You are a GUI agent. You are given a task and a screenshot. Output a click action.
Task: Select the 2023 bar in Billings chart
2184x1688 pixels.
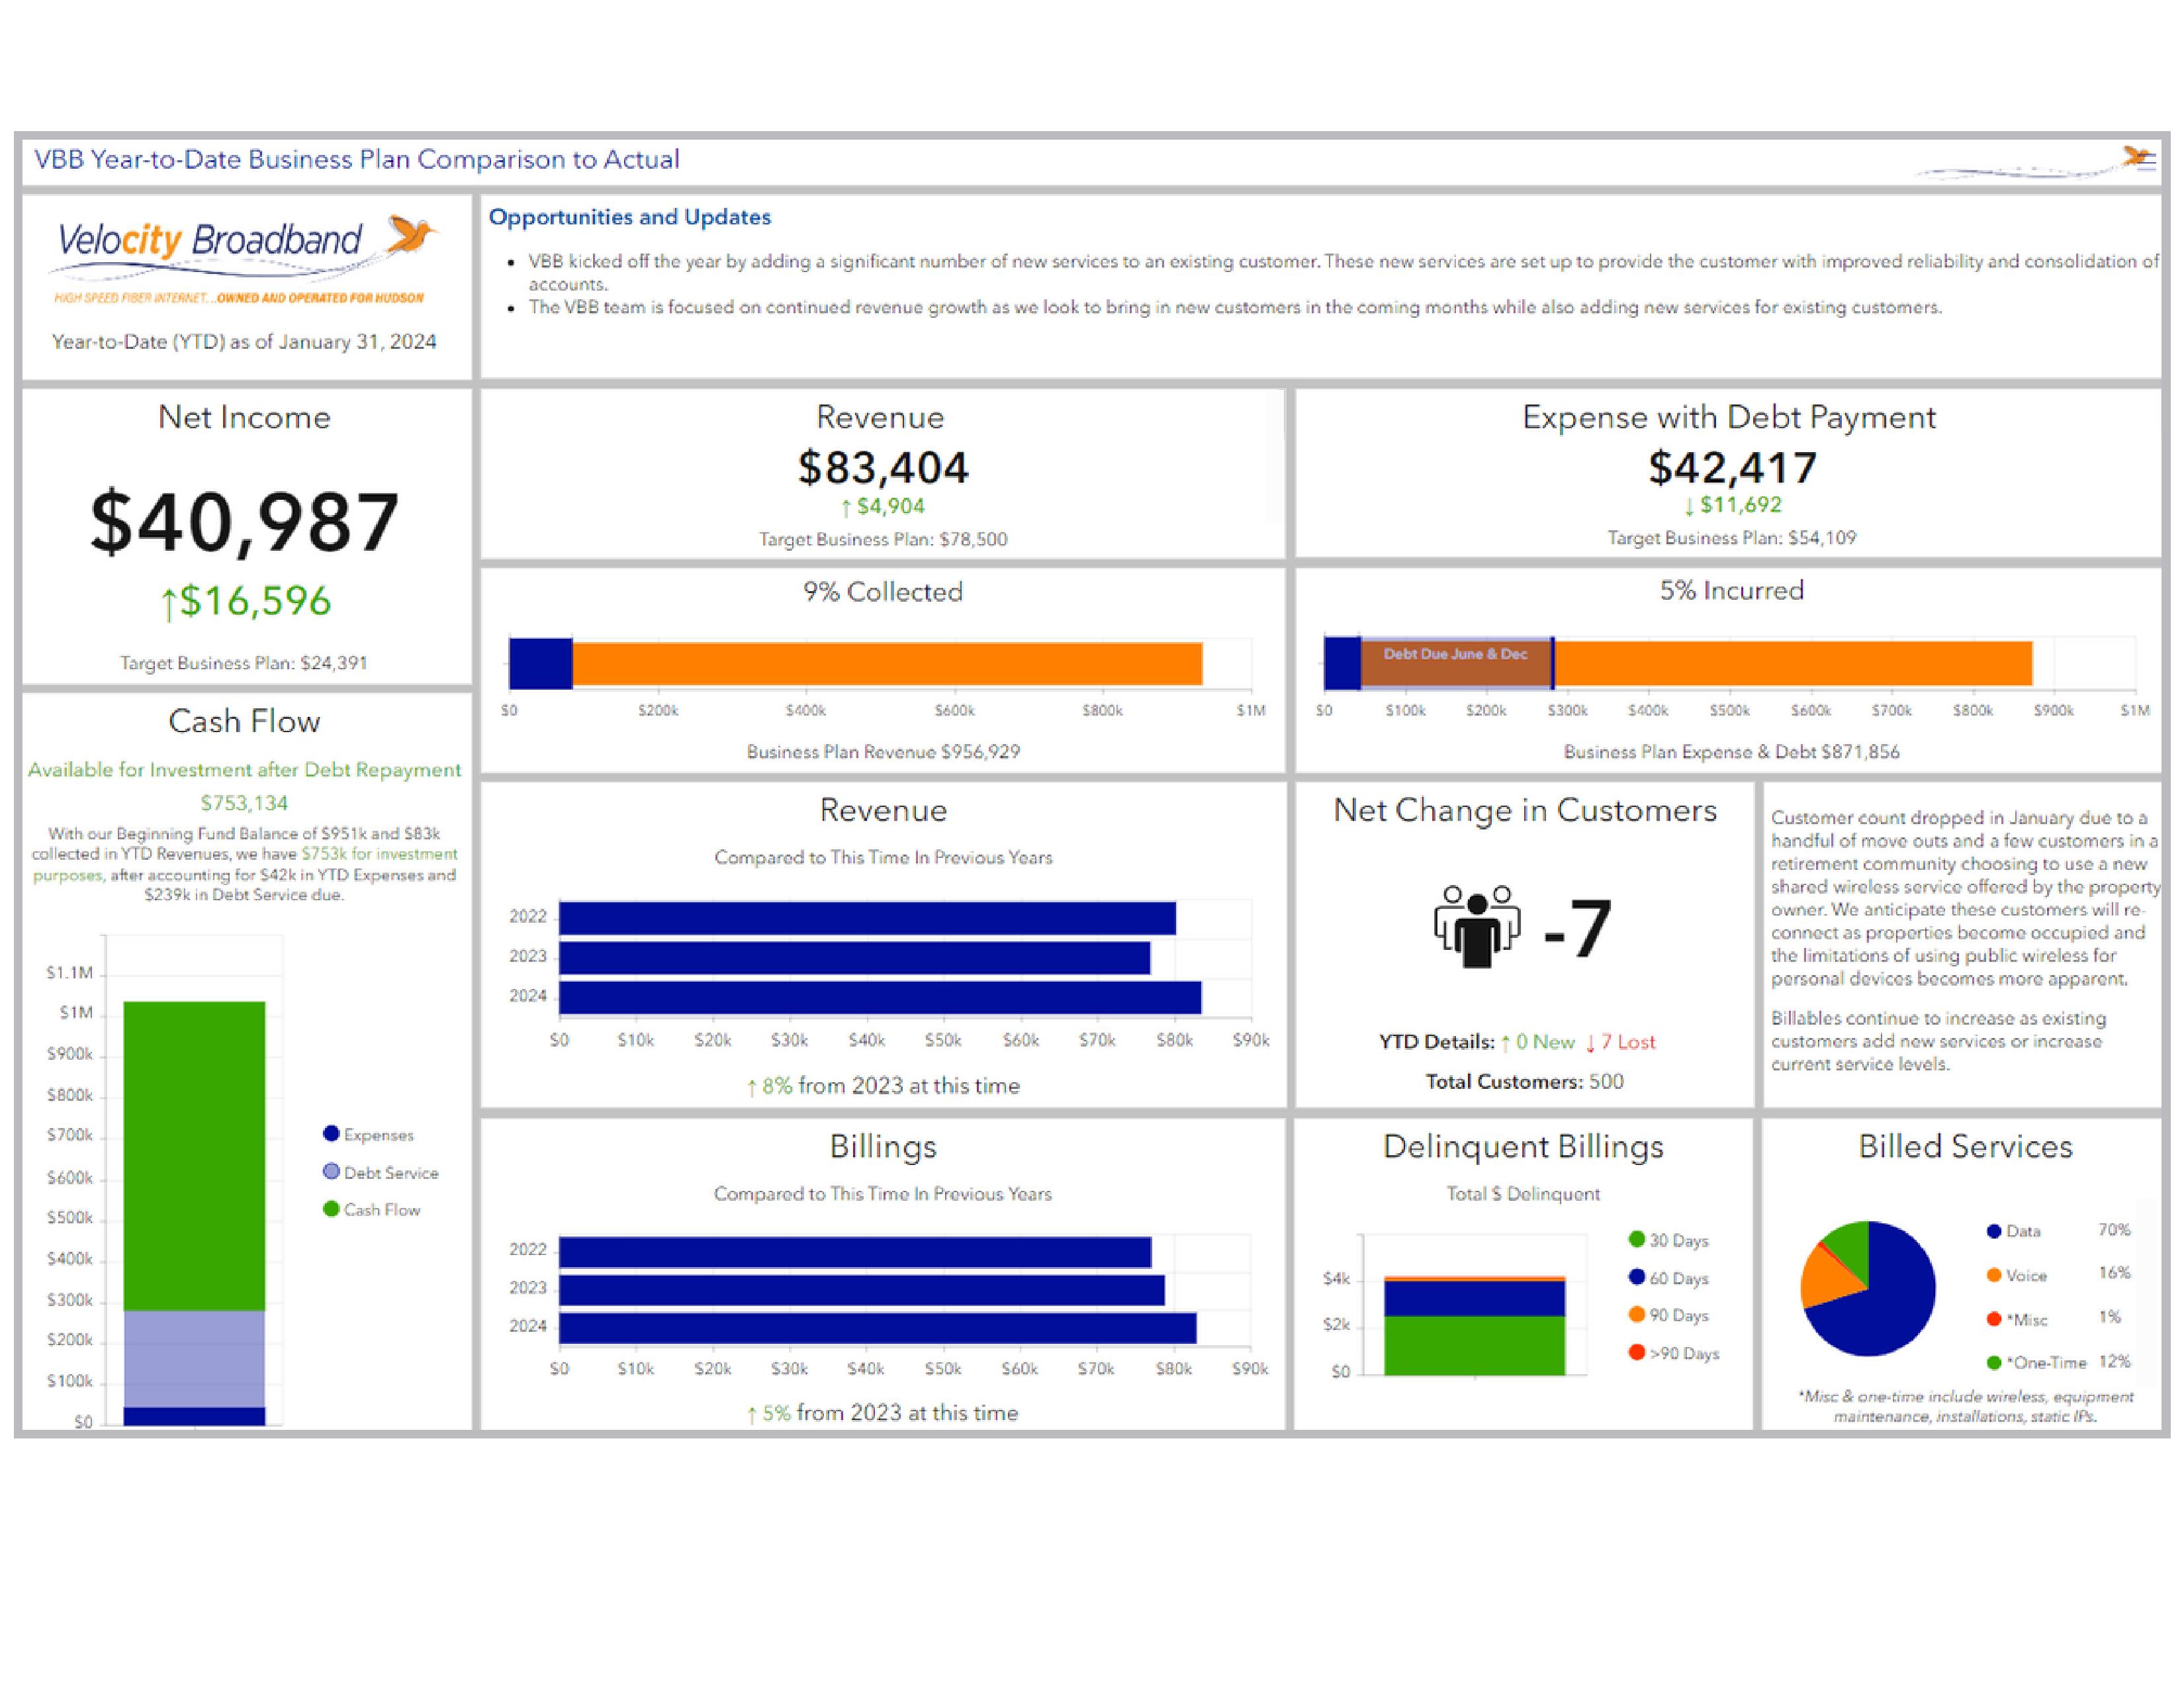click(862, 1289)
